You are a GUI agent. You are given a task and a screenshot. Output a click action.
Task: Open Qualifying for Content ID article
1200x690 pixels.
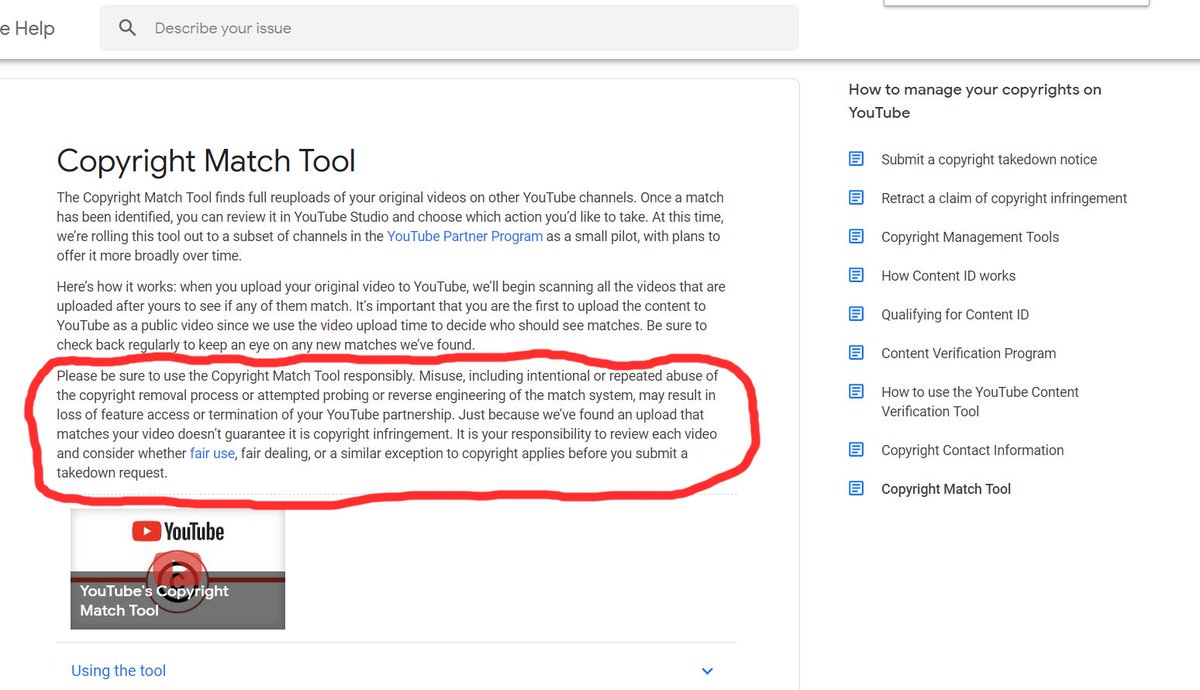[x=955, y=314]
